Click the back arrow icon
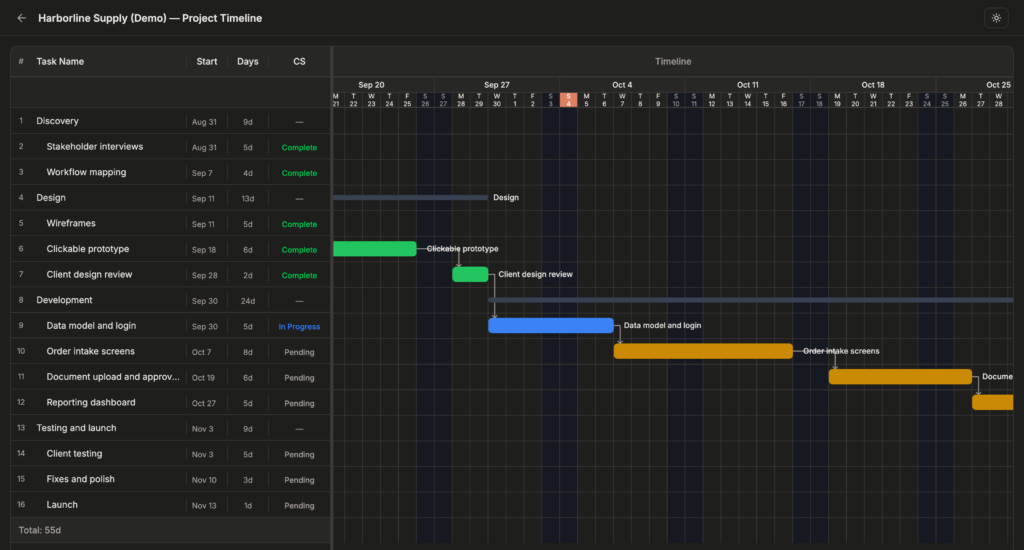The image size is (1024, 550). (22, 18)
